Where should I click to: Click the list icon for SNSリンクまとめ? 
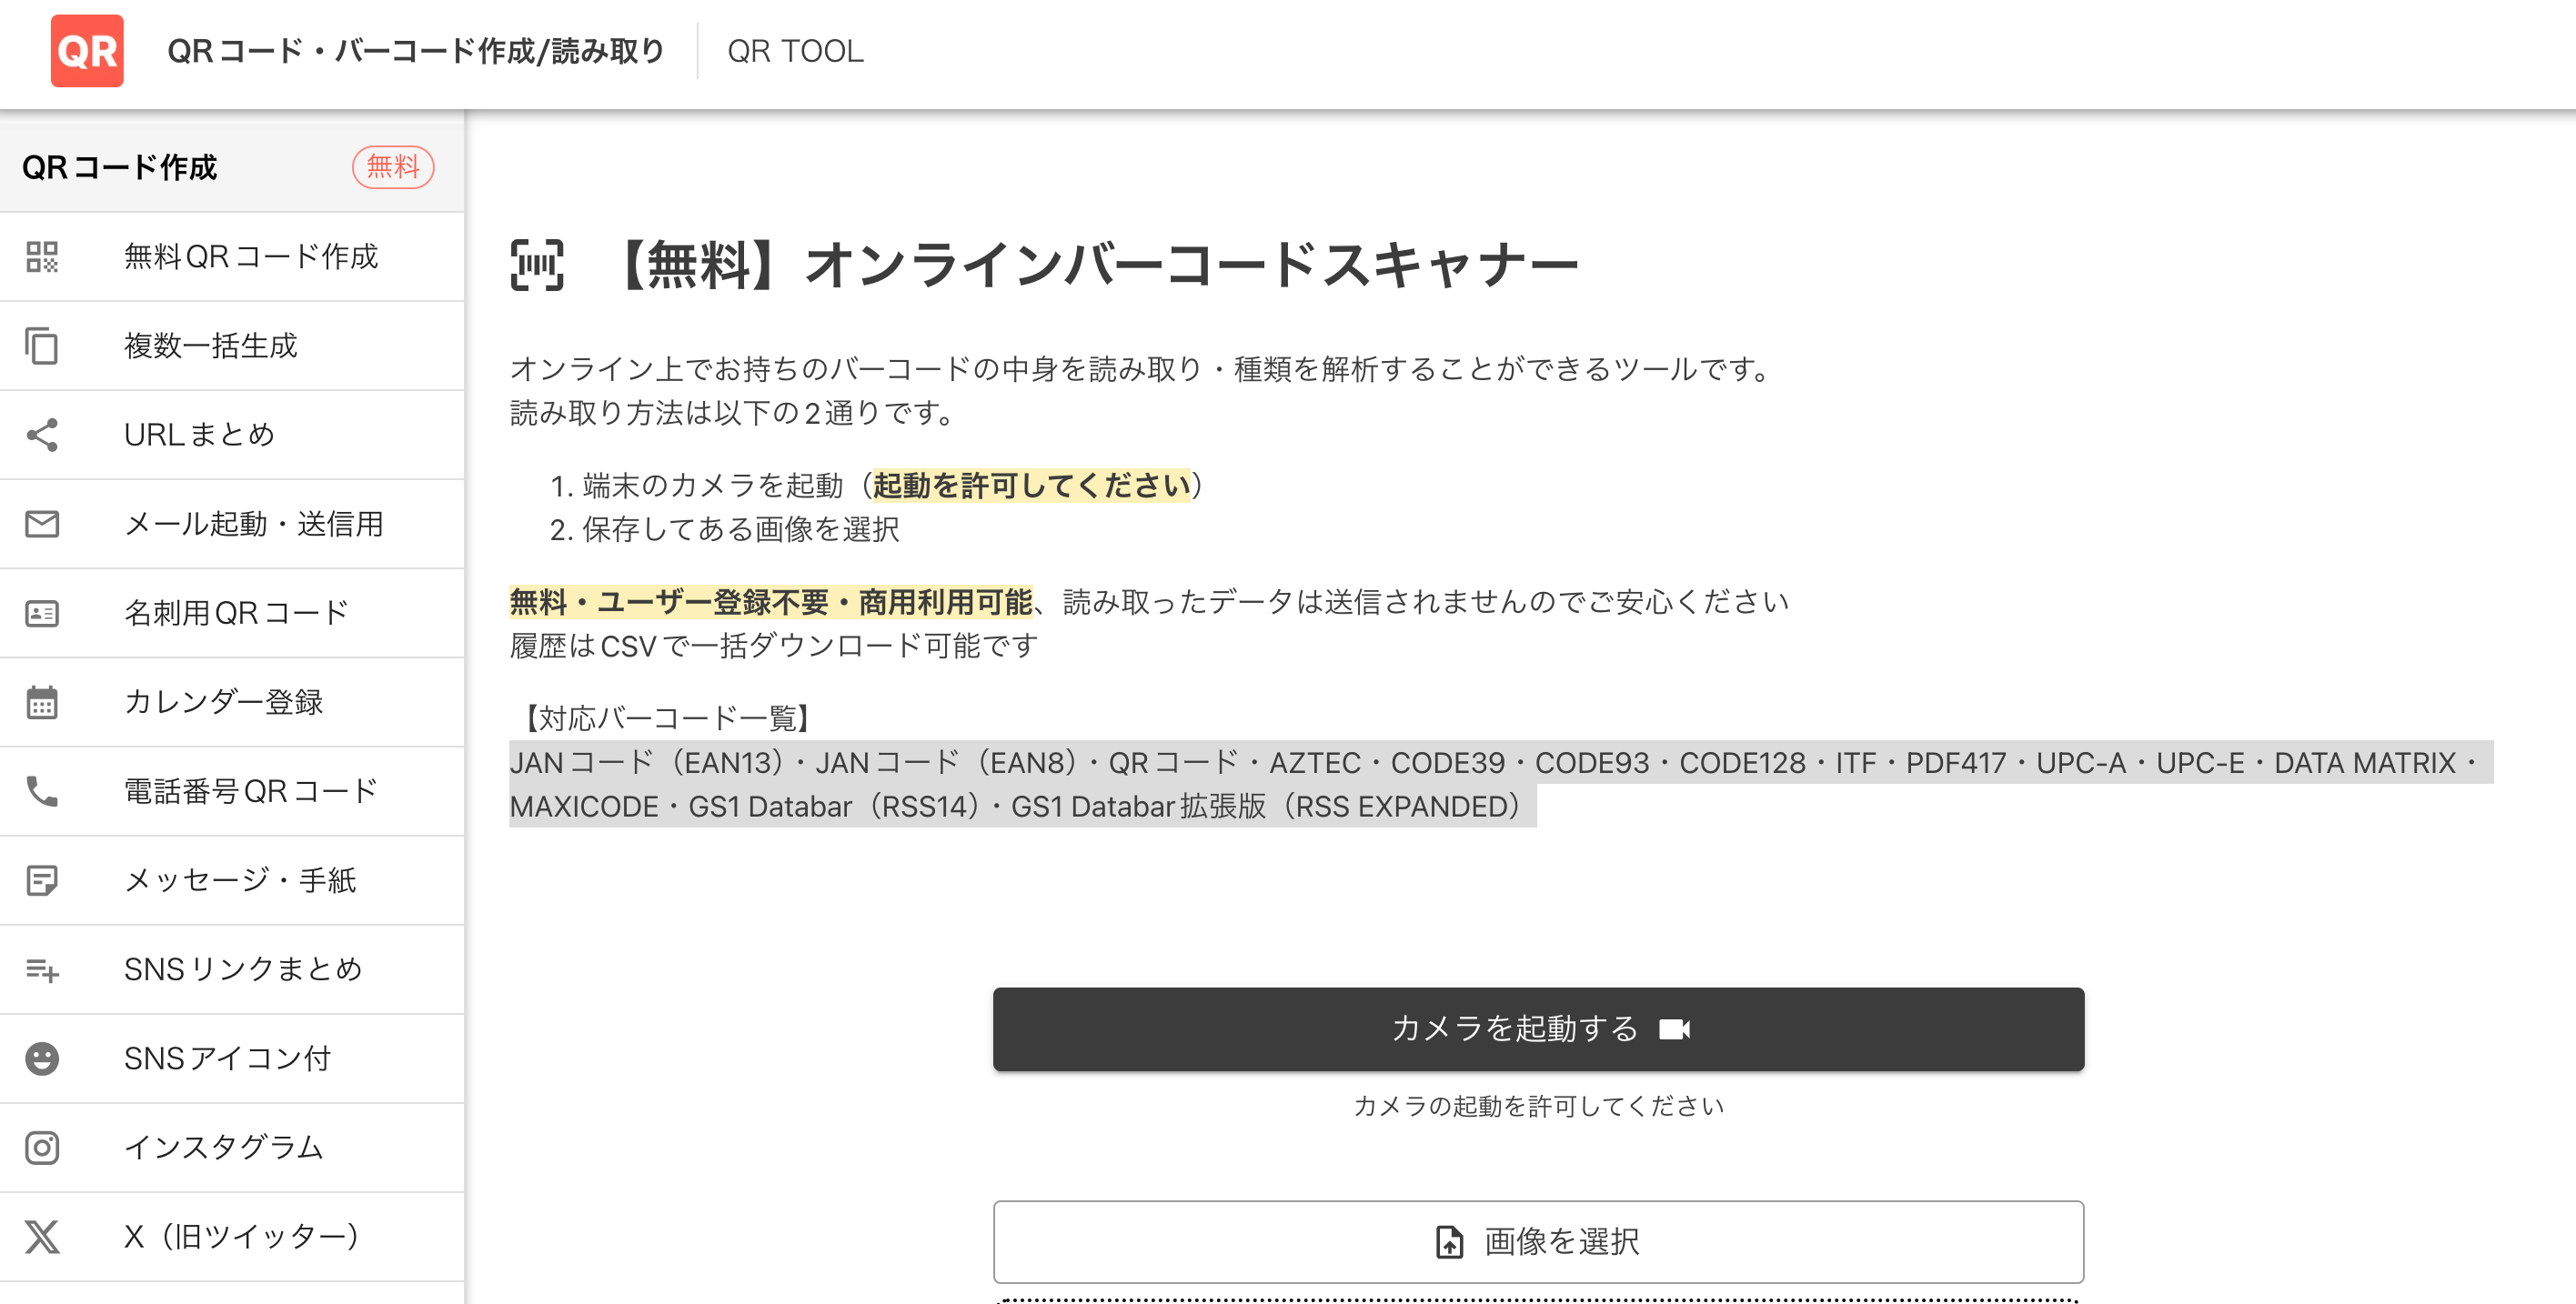pos(44,968)
